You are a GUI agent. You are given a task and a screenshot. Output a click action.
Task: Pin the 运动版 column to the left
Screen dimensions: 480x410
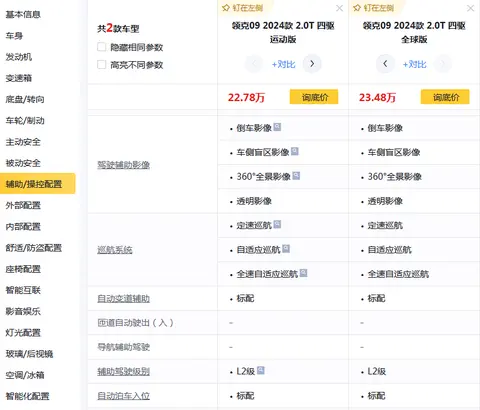click(x=243, y=8)
